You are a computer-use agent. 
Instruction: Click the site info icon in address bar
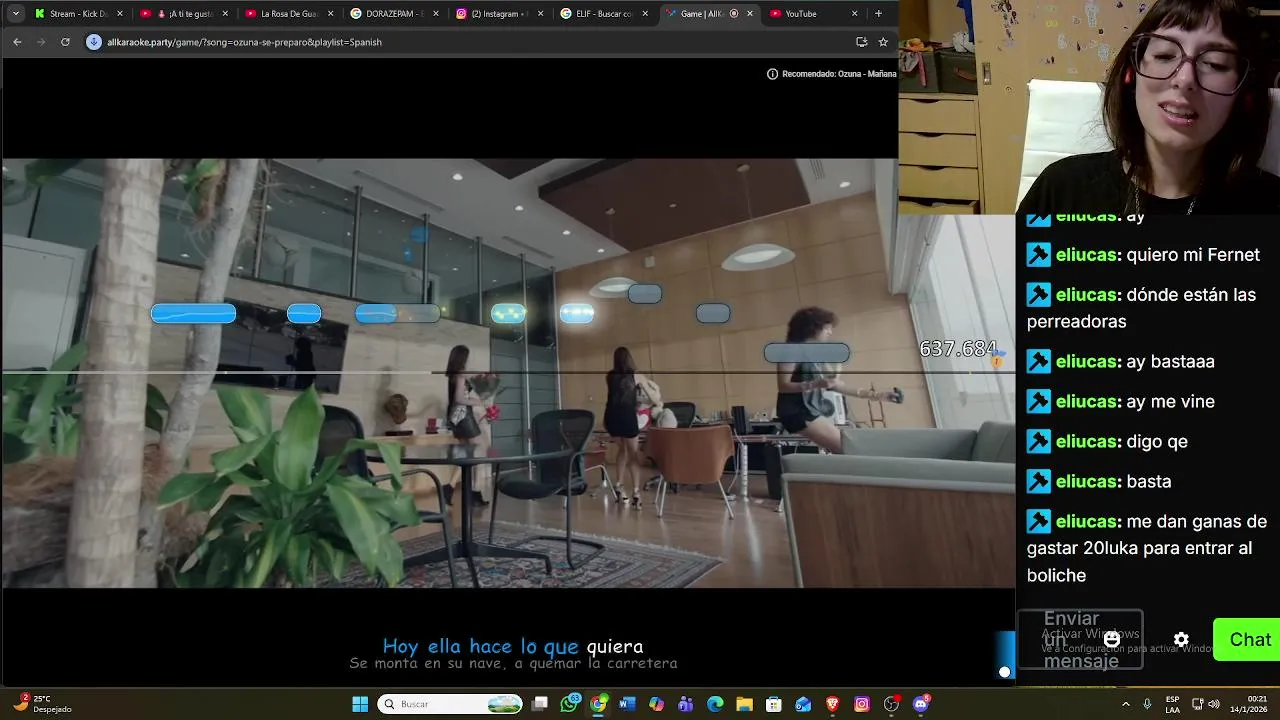tap(94, 42)
